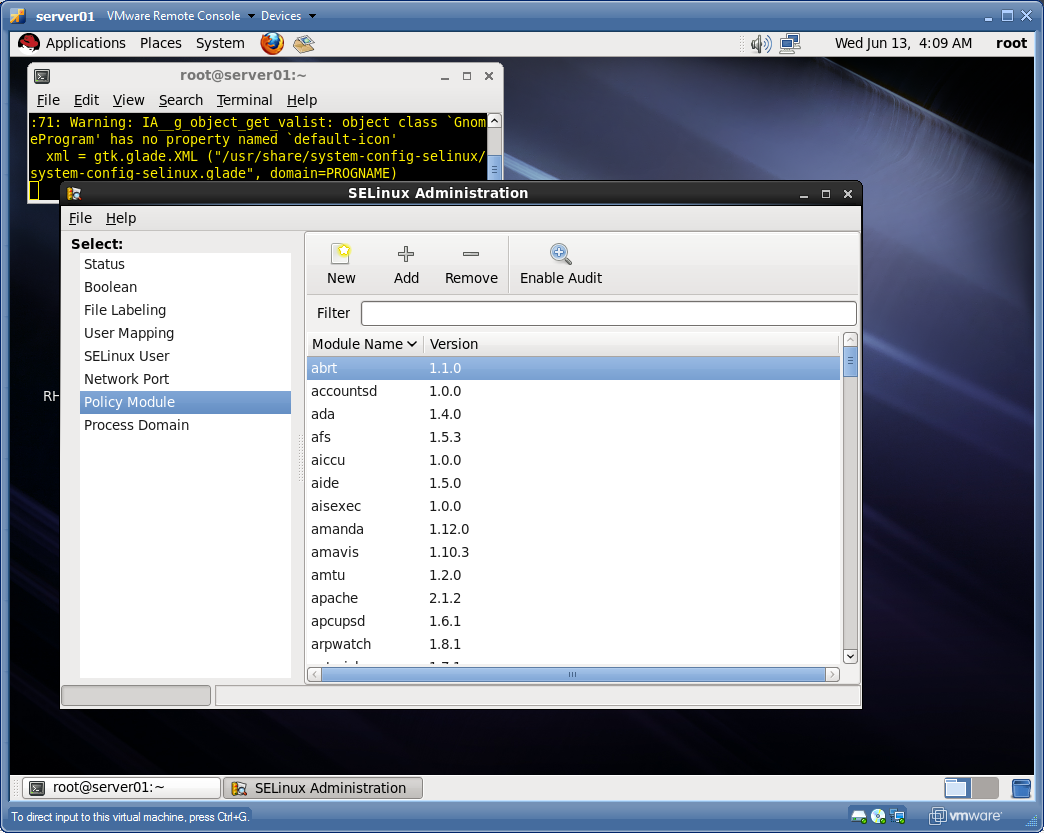The height and width of the screenshot is (833, 1044).
Task: Open the Applications menu
Action: pyautogui.click(x=85, y=43)
